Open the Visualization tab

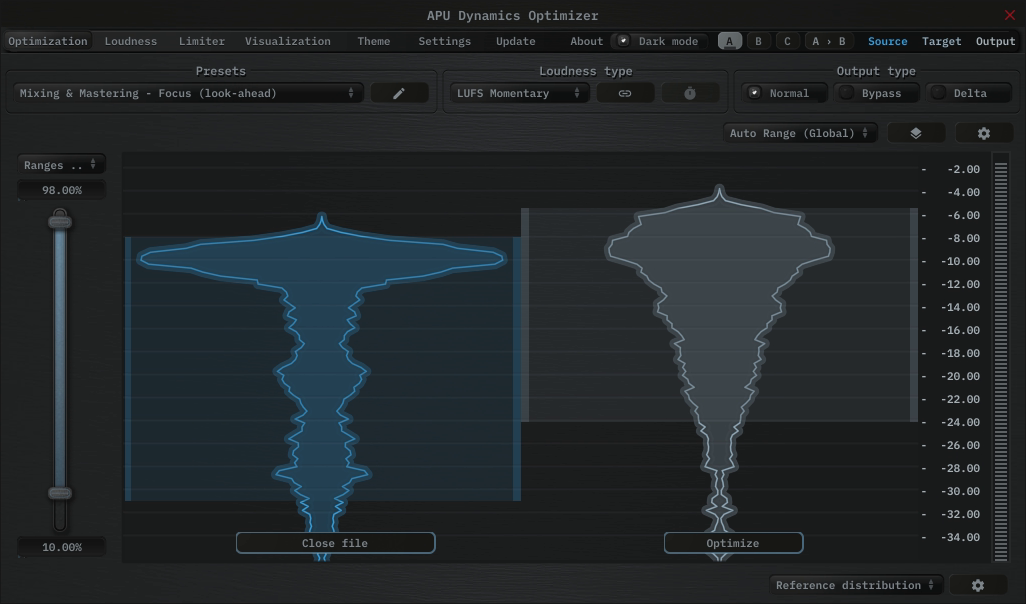click(x=287, y=41)
